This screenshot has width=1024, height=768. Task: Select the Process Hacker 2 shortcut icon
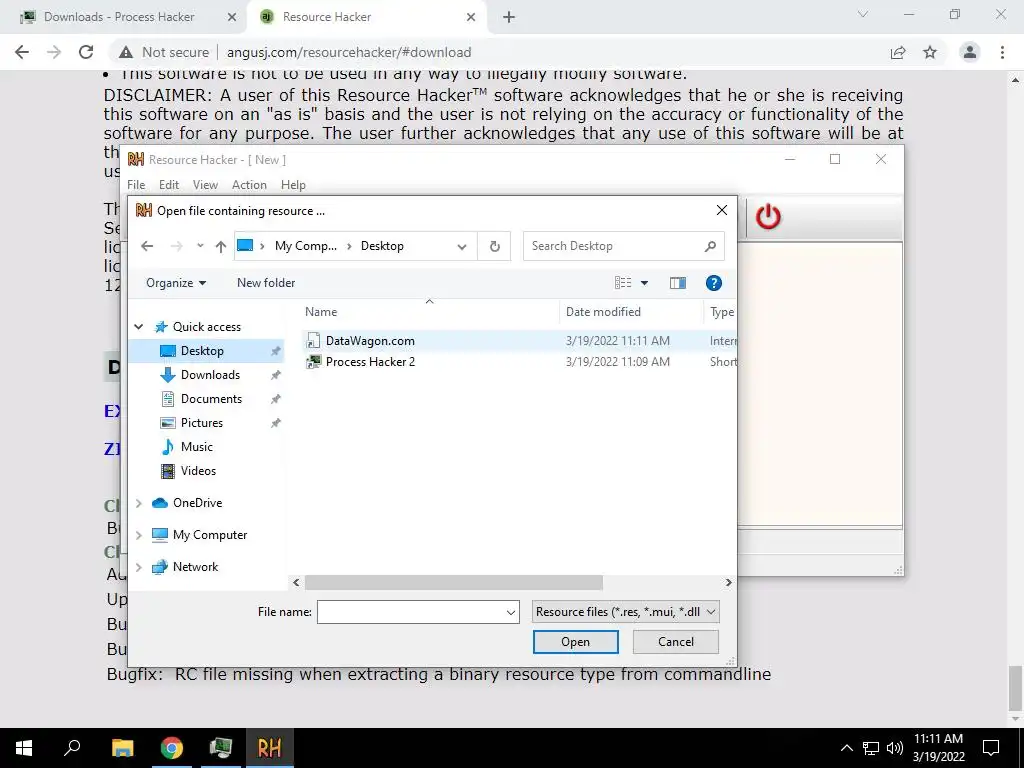click(x=313, y=362)
